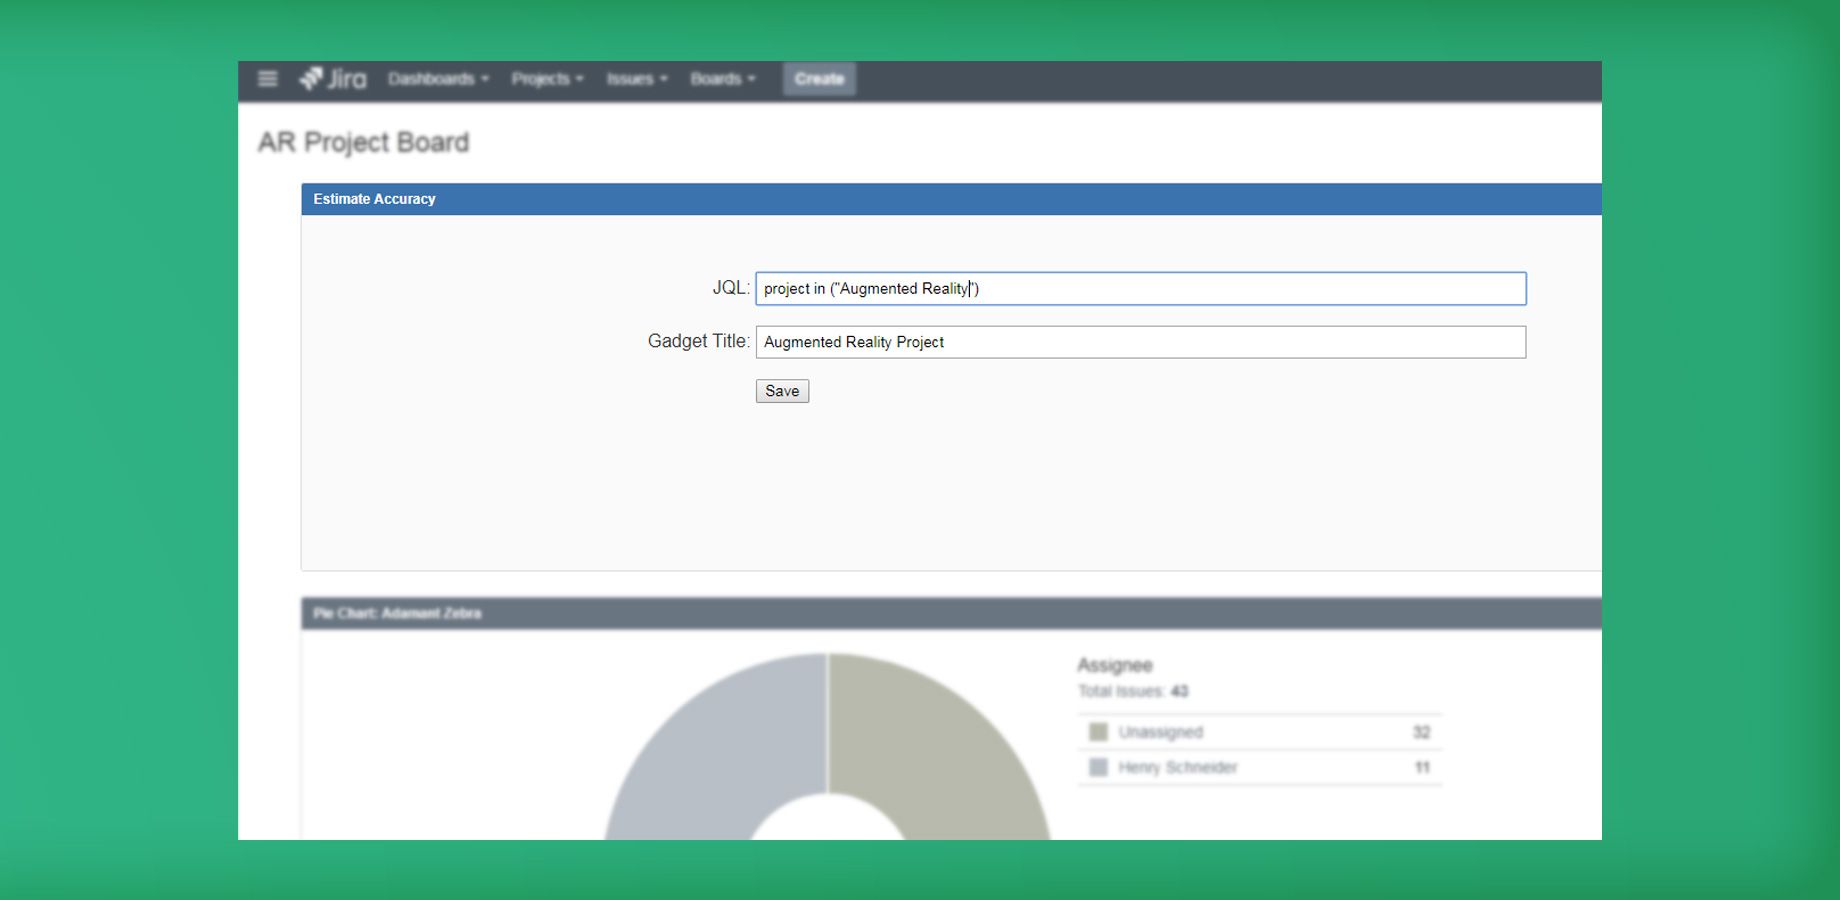The height and width of the screenshot is (900, 1840).
Task: Click the Gadget Title: label
Action: coord(698,341)
